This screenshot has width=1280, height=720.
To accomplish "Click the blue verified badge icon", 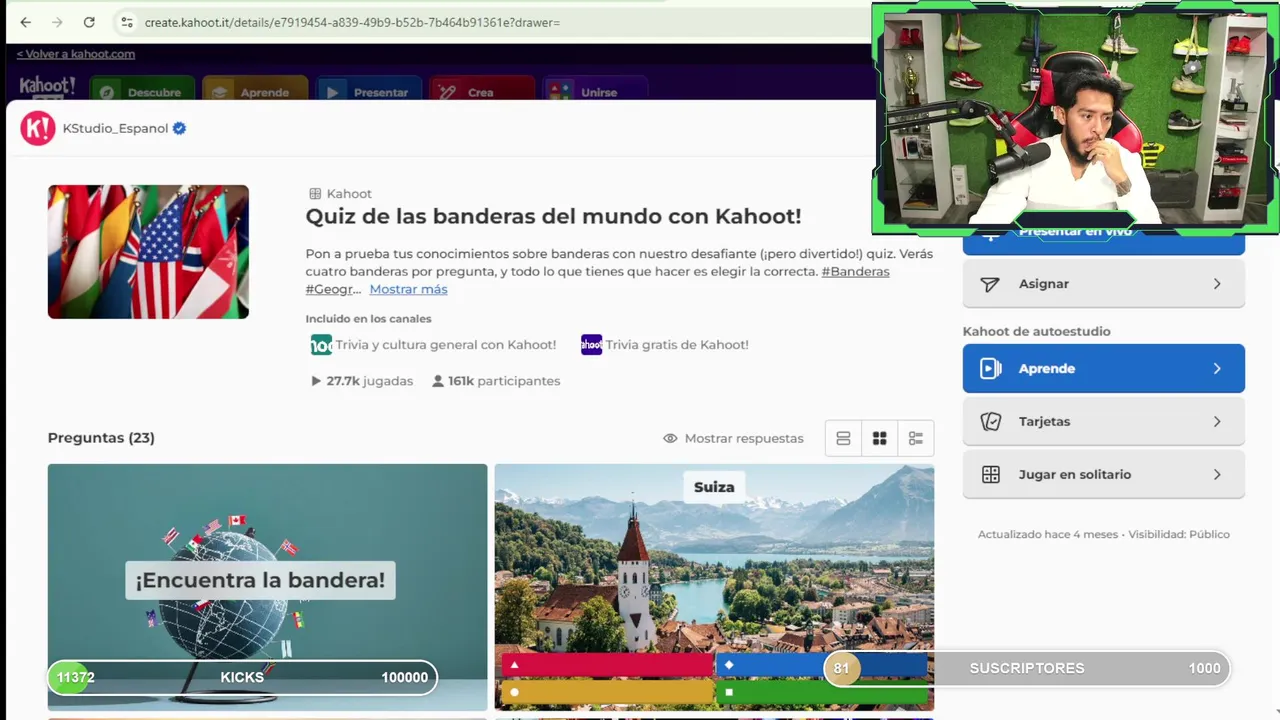I will (180, 128).
